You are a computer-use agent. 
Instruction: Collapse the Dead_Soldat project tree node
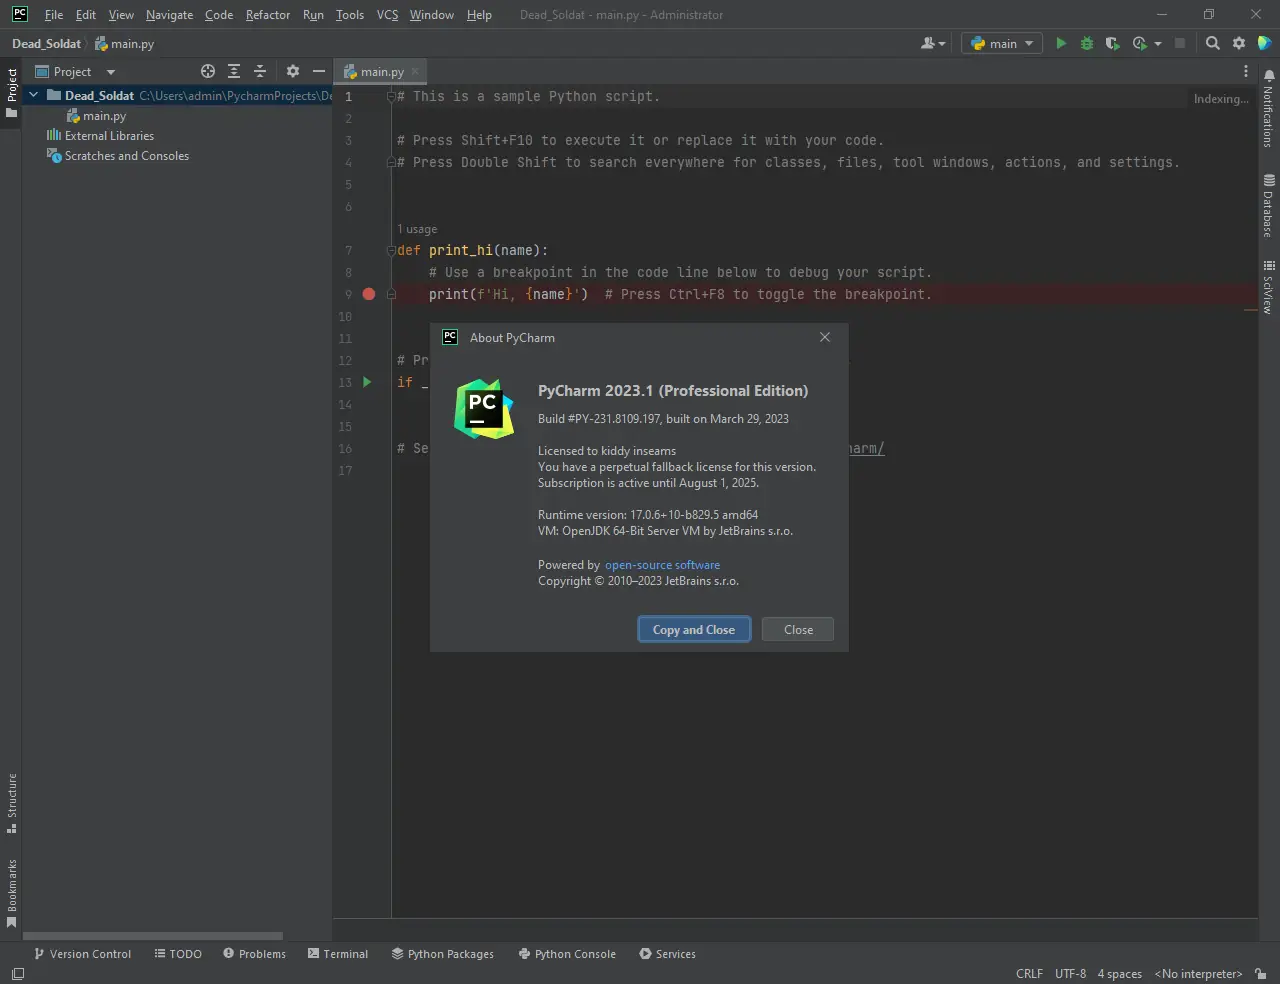(x=34, y=95)
